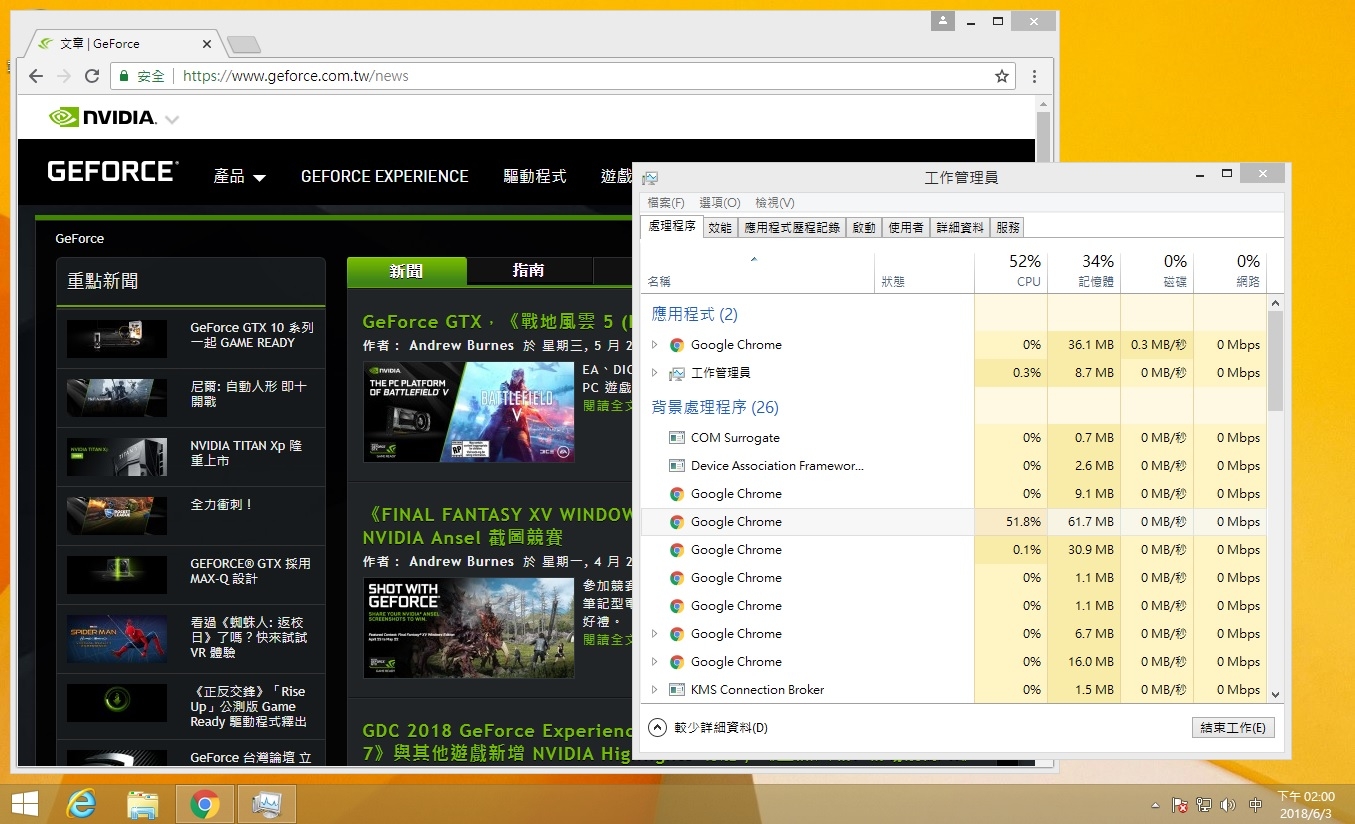
Task: Switch to the 啟動 tab
Action: click(864, 228)
